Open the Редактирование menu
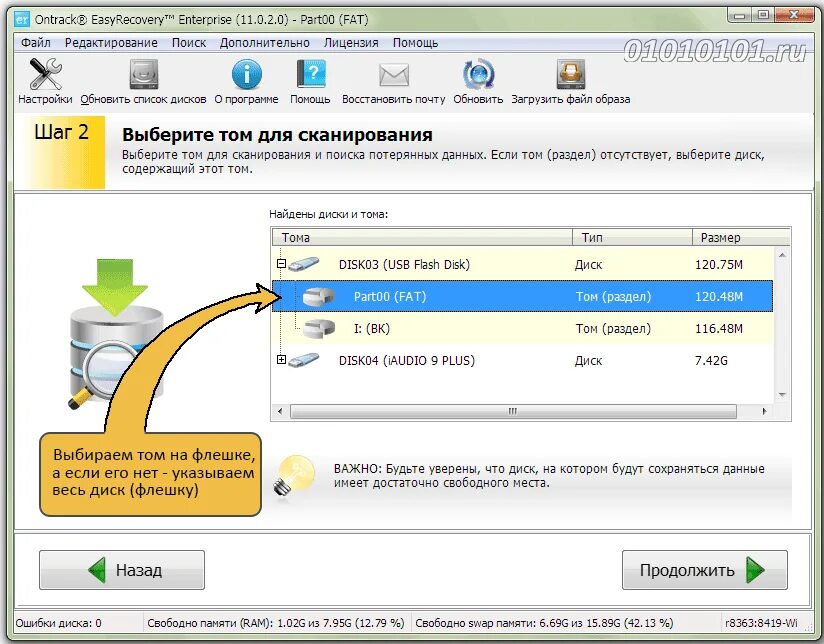This screenshot has height=644, width=824. coord(111,43)
